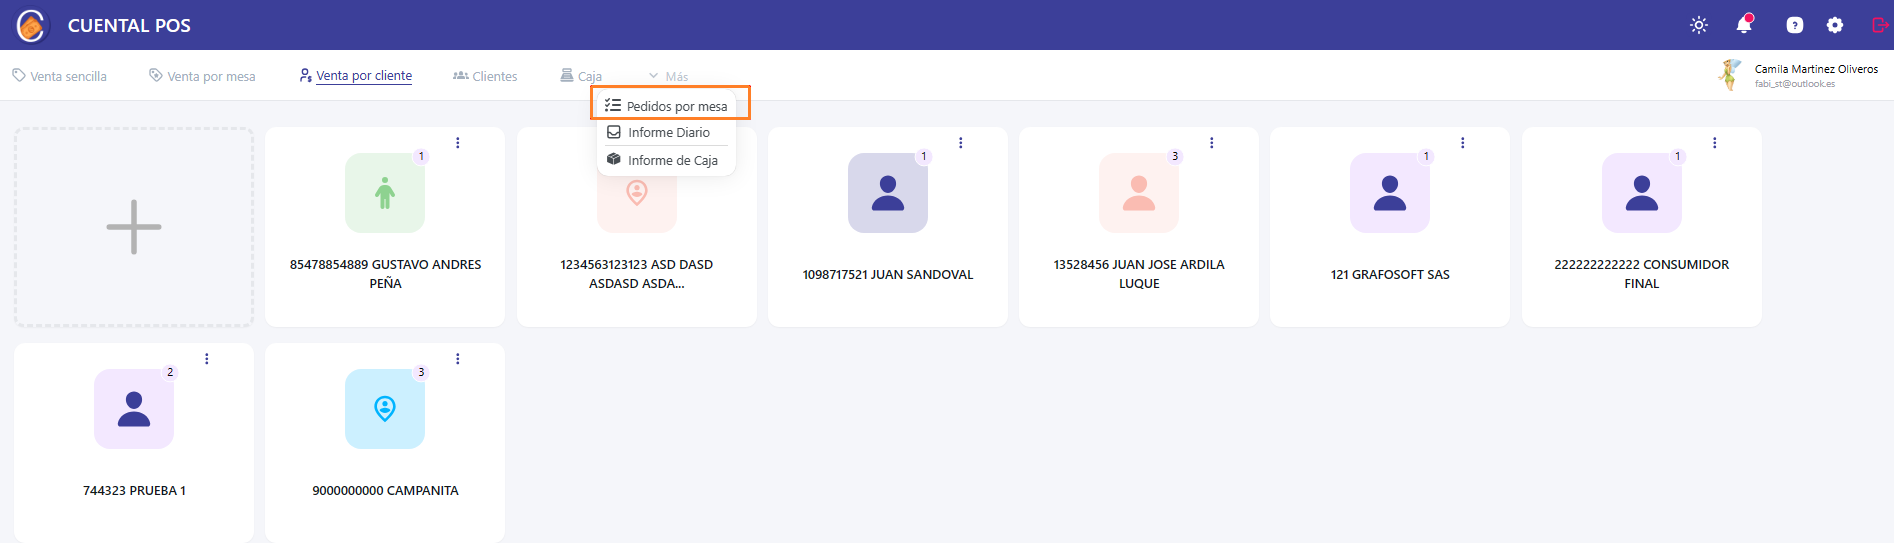
Task: Add a new client with the plus card
Action: click(134, 227)
